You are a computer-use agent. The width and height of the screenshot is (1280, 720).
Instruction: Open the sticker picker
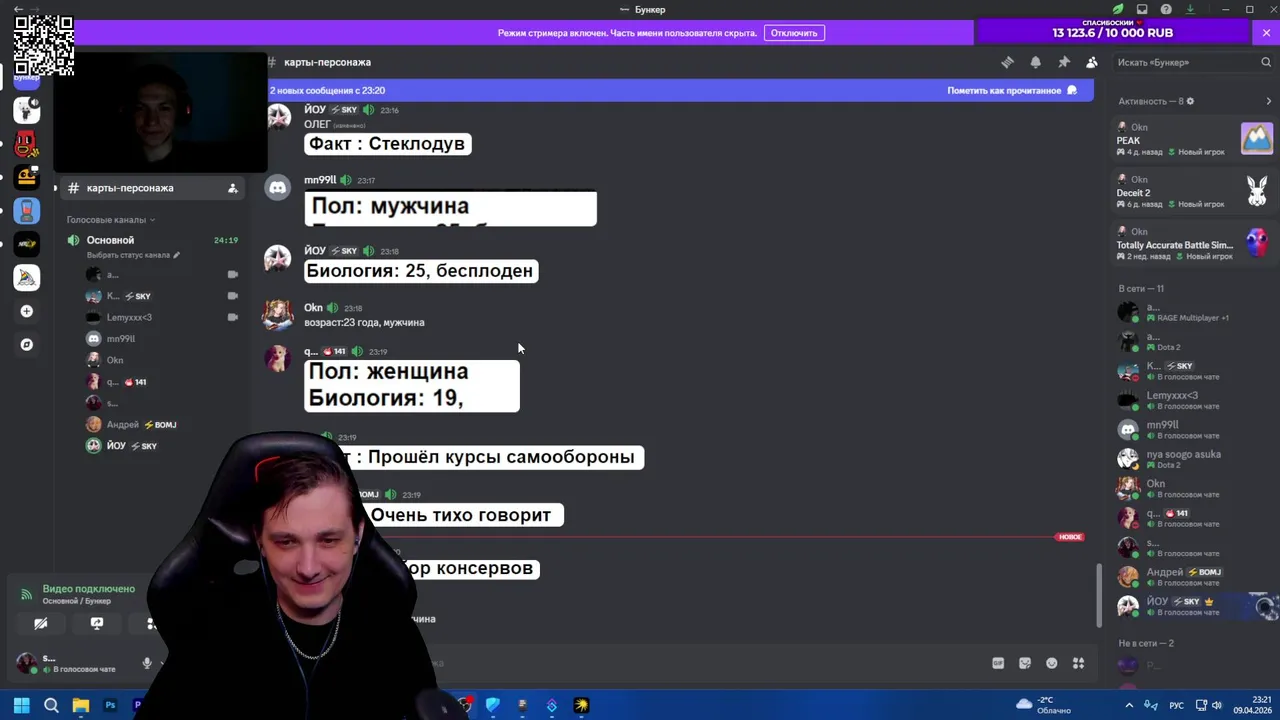tap(1025, 663)
